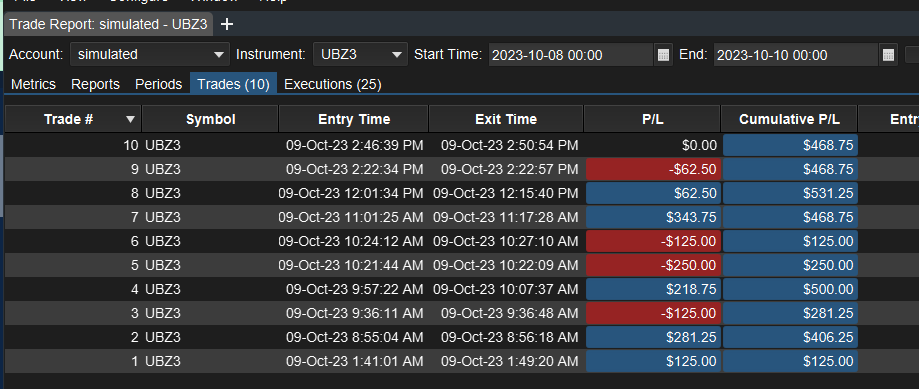The width and height of the screenshot is (919, 389).
Task: Open the Account dropdown showing simulated
Action: pyautogui.click(x=150, y=54)
